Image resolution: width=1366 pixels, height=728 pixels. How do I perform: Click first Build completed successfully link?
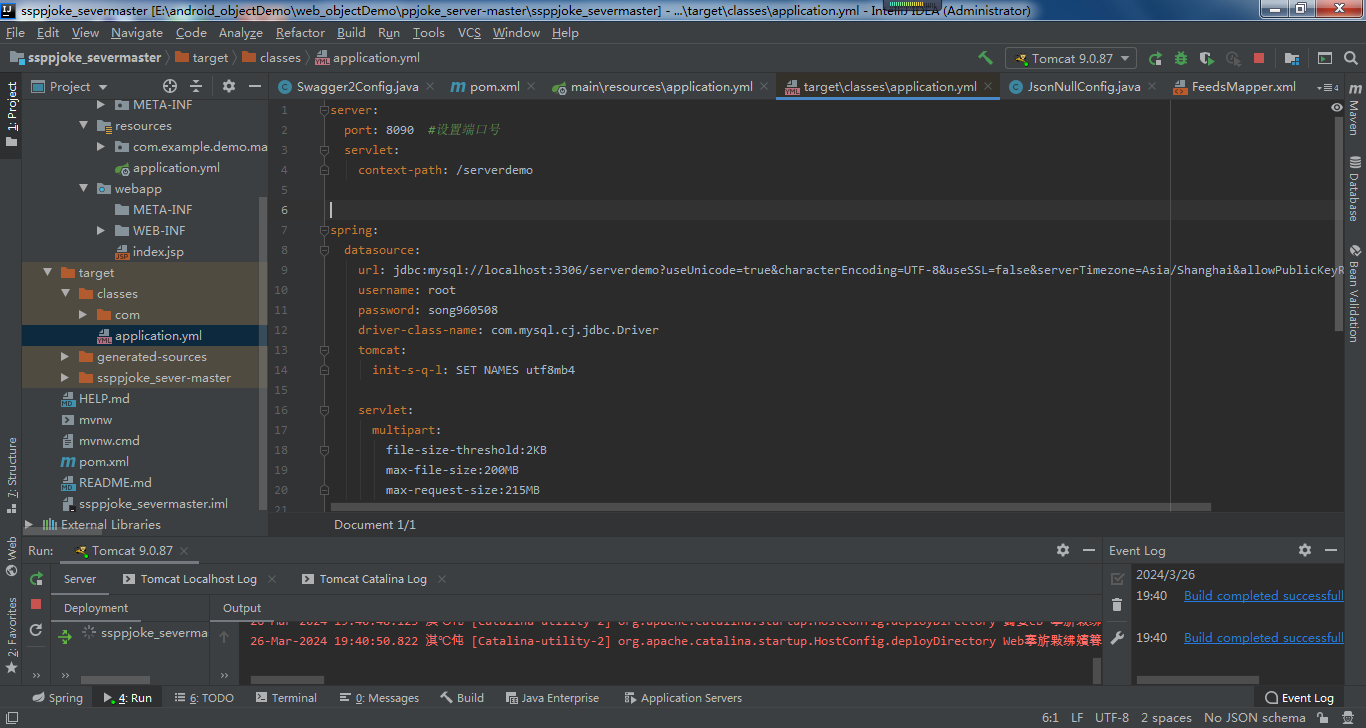click(x=1263, y=596)
